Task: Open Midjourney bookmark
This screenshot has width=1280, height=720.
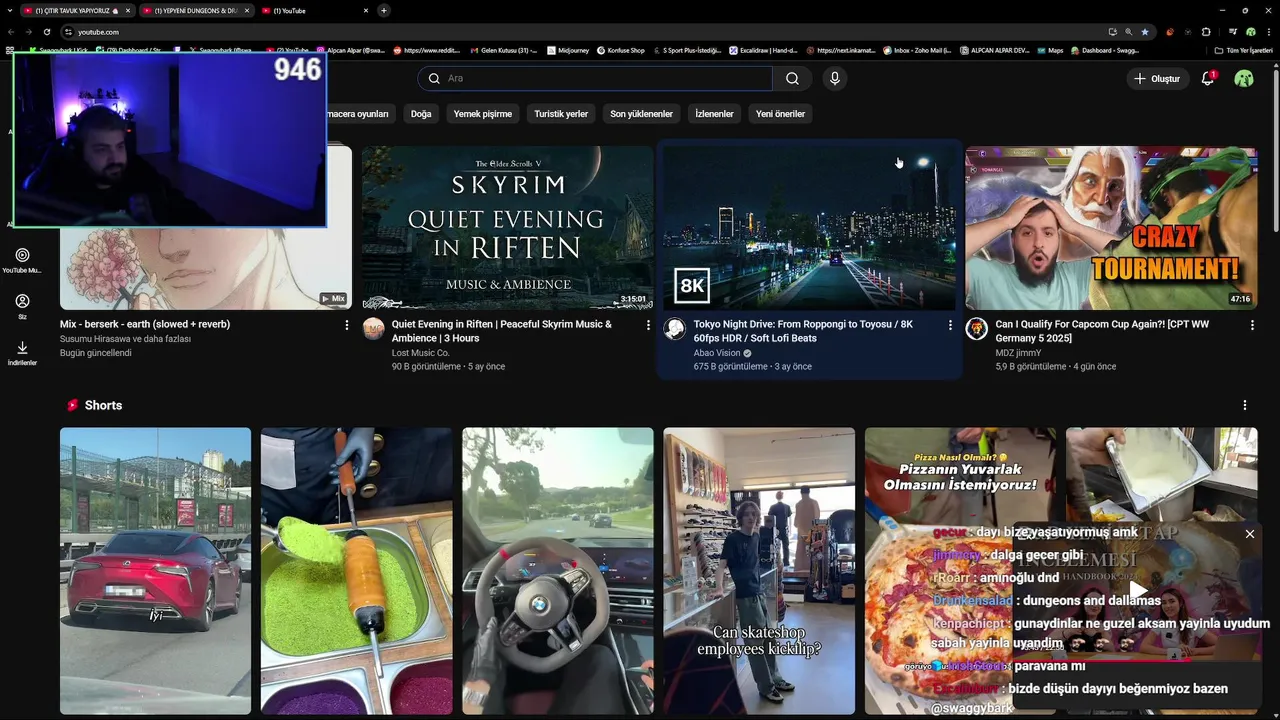Action: pos(568,50)
